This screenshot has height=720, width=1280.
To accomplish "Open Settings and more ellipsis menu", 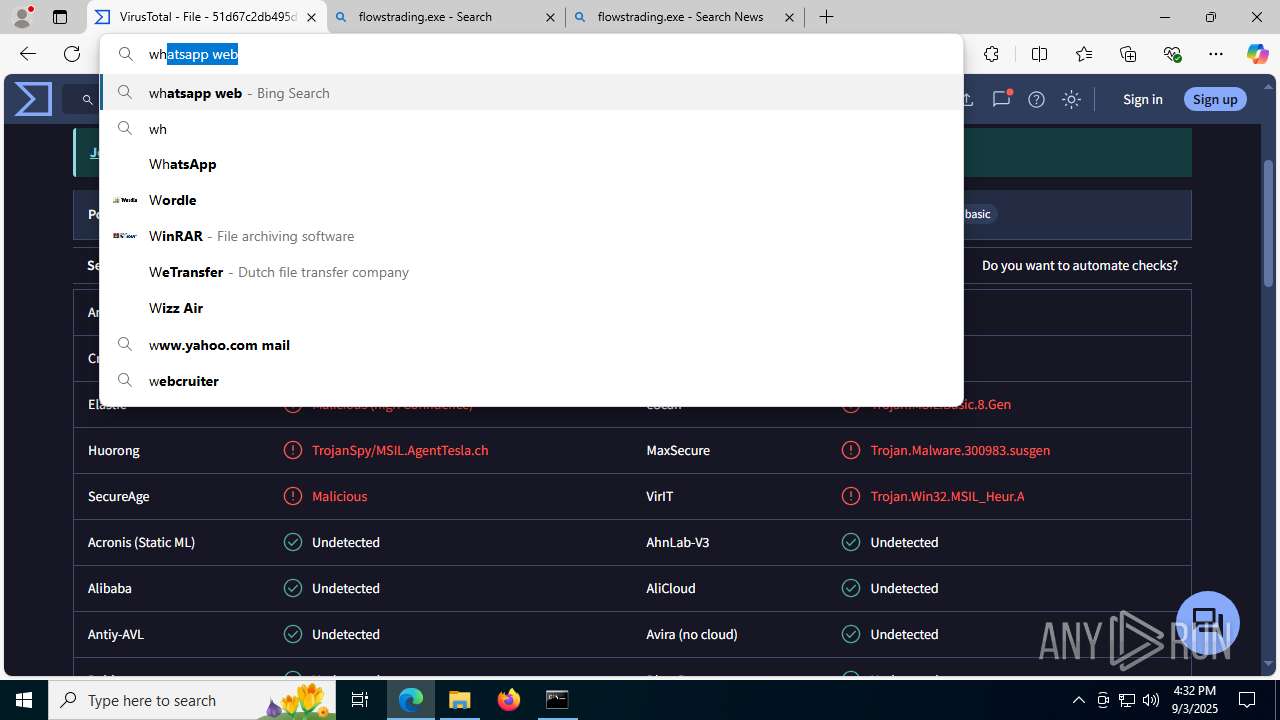I will [1216, 54].
